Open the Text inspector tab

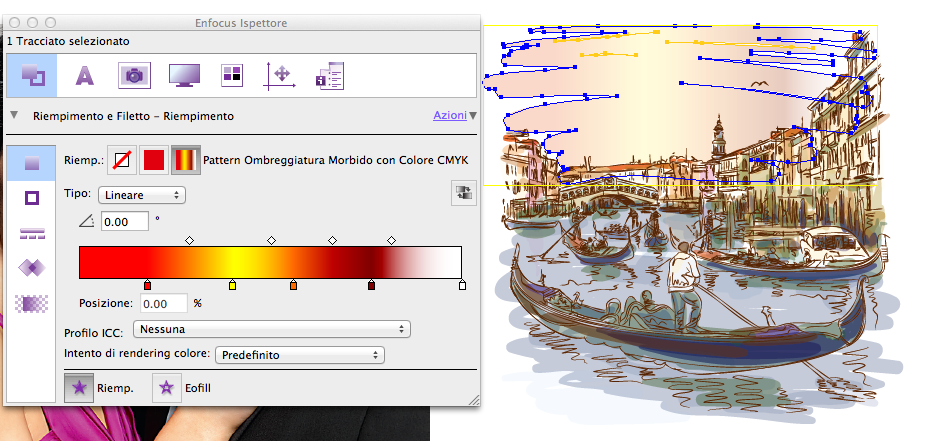click(x=85, y=74)
